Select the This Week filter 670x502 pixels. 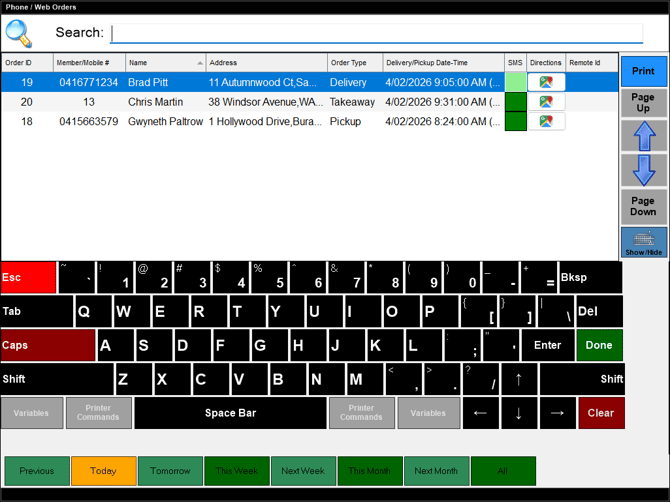click(x=237, y=471)
